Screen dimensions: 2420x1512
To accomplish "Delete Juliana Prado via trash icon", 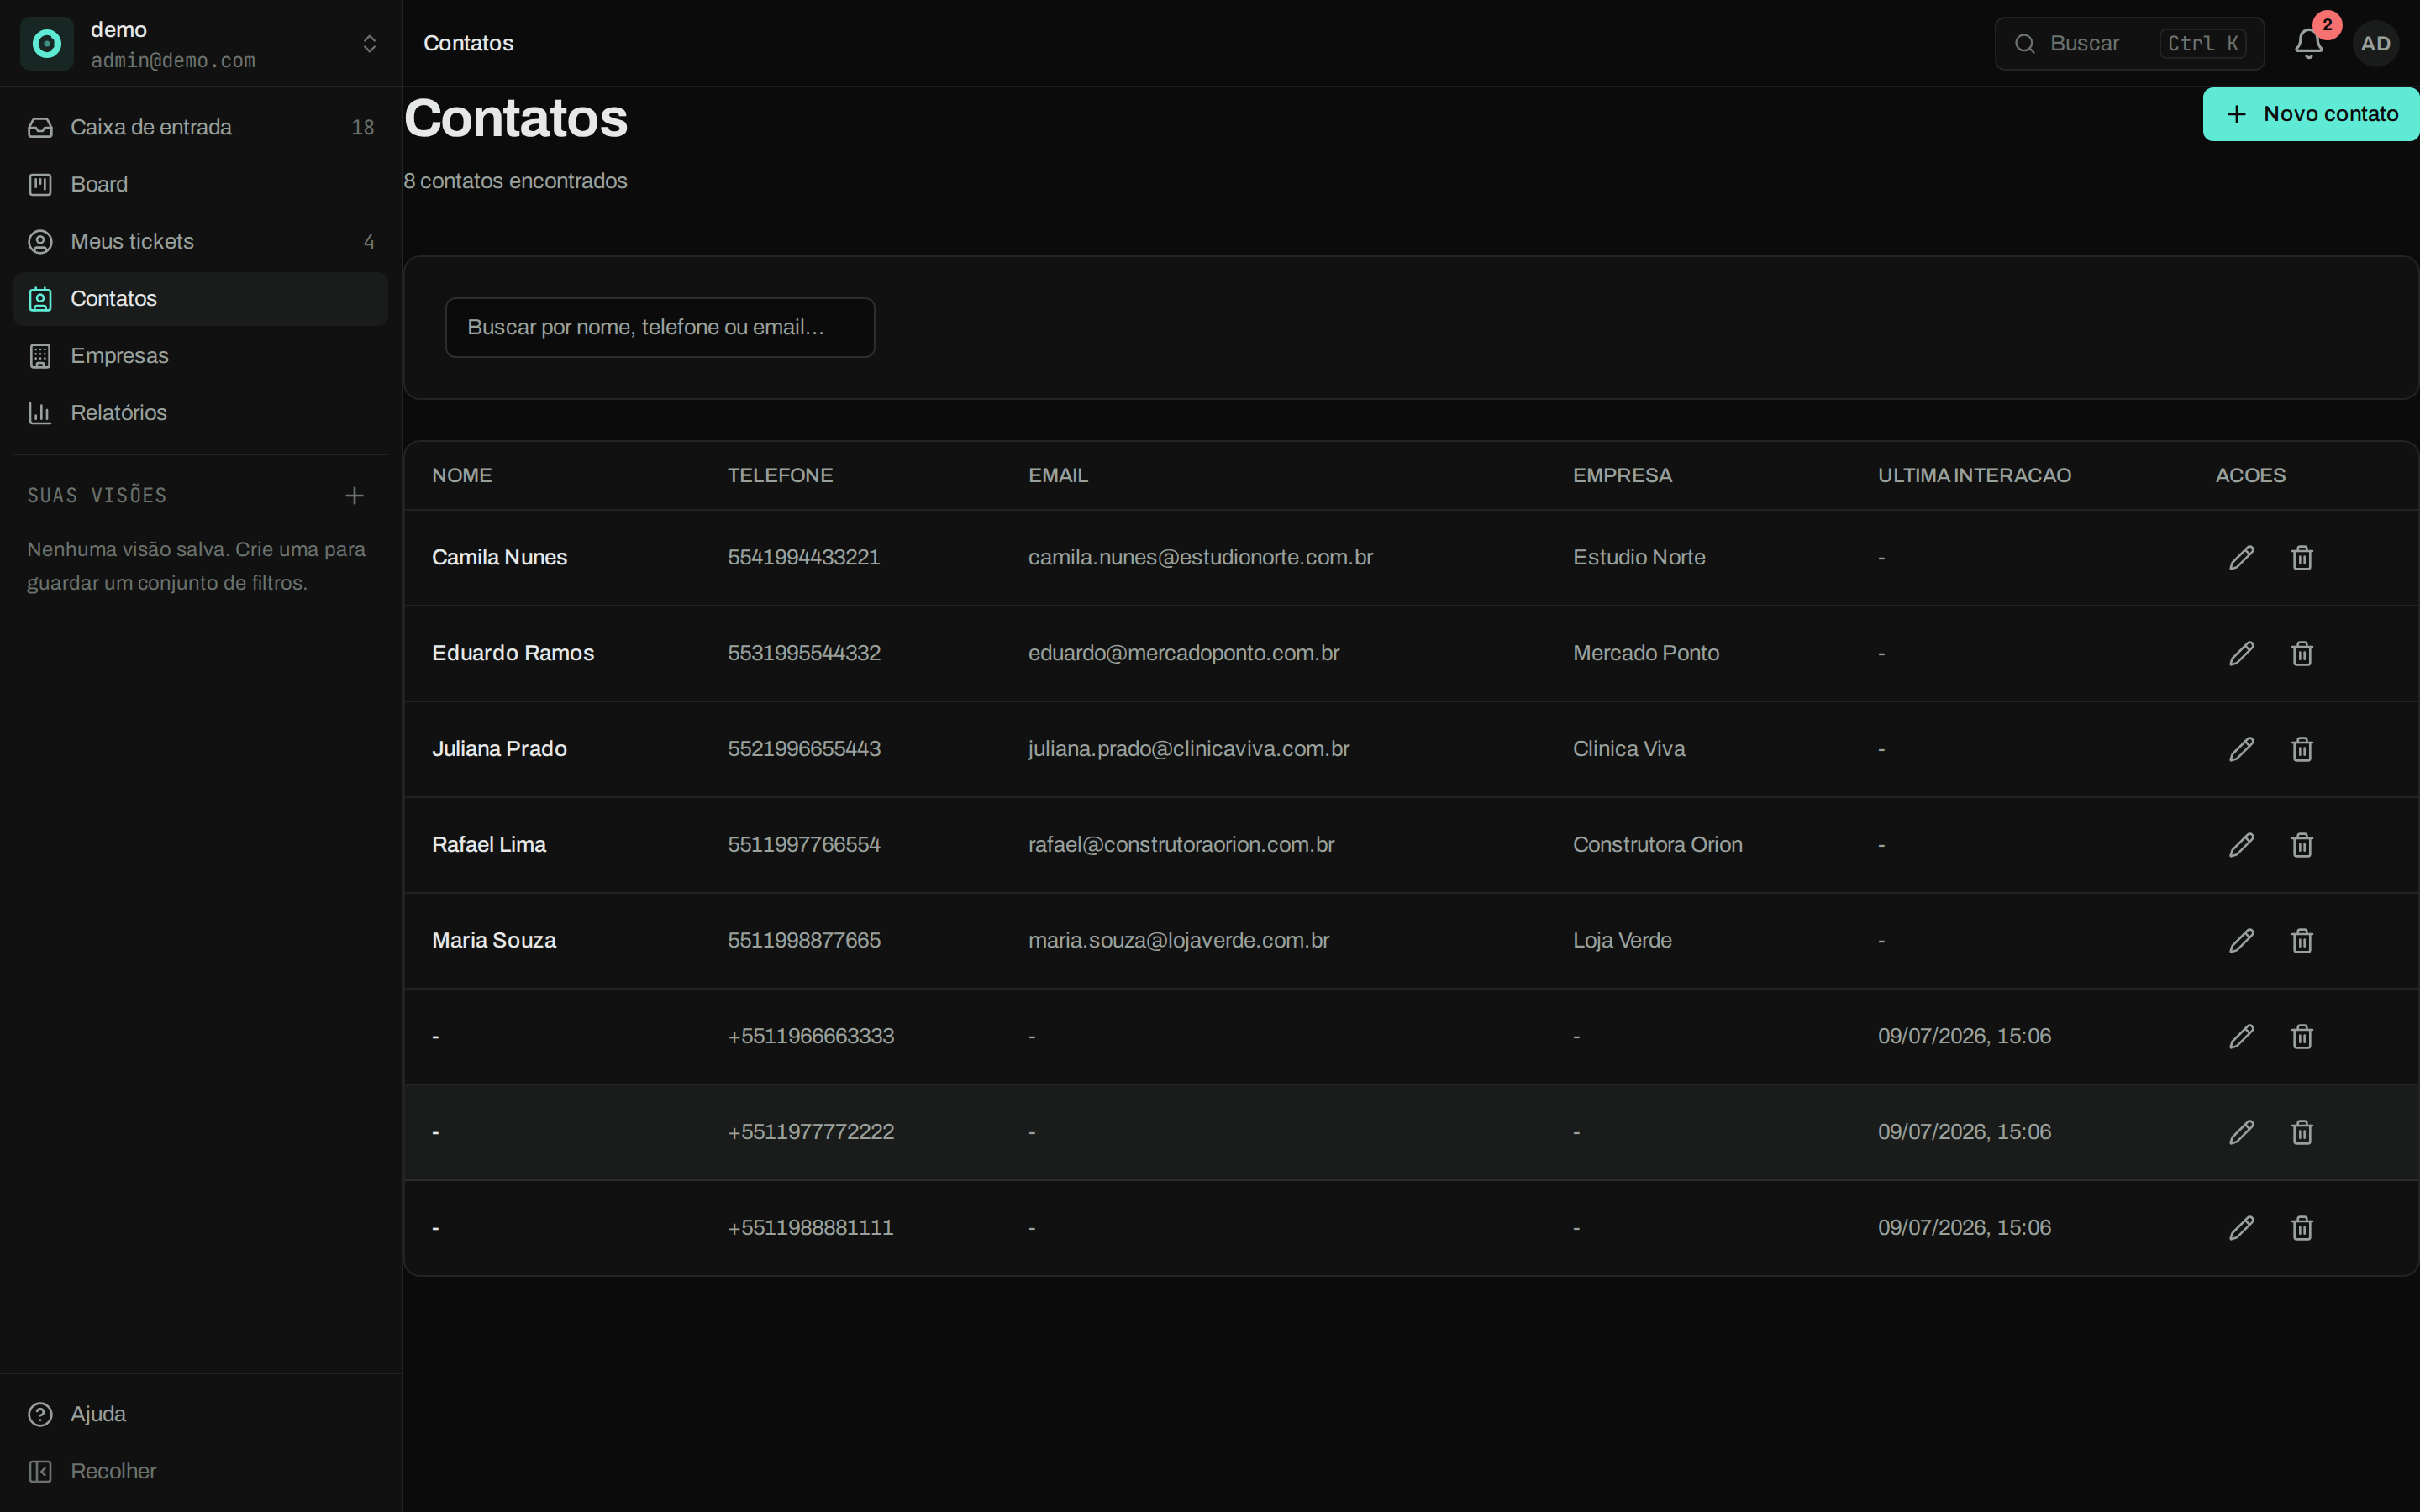I will [x=2302, y=749].
